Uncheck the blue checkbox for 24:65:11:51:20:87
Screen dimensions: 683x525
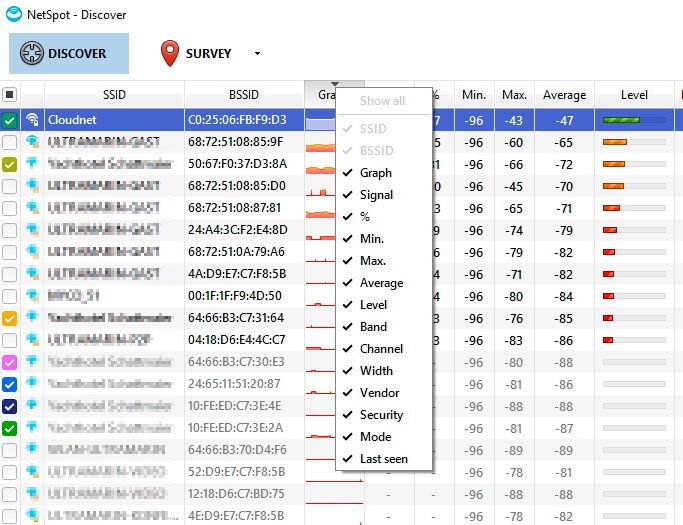[x=10, y=384]
